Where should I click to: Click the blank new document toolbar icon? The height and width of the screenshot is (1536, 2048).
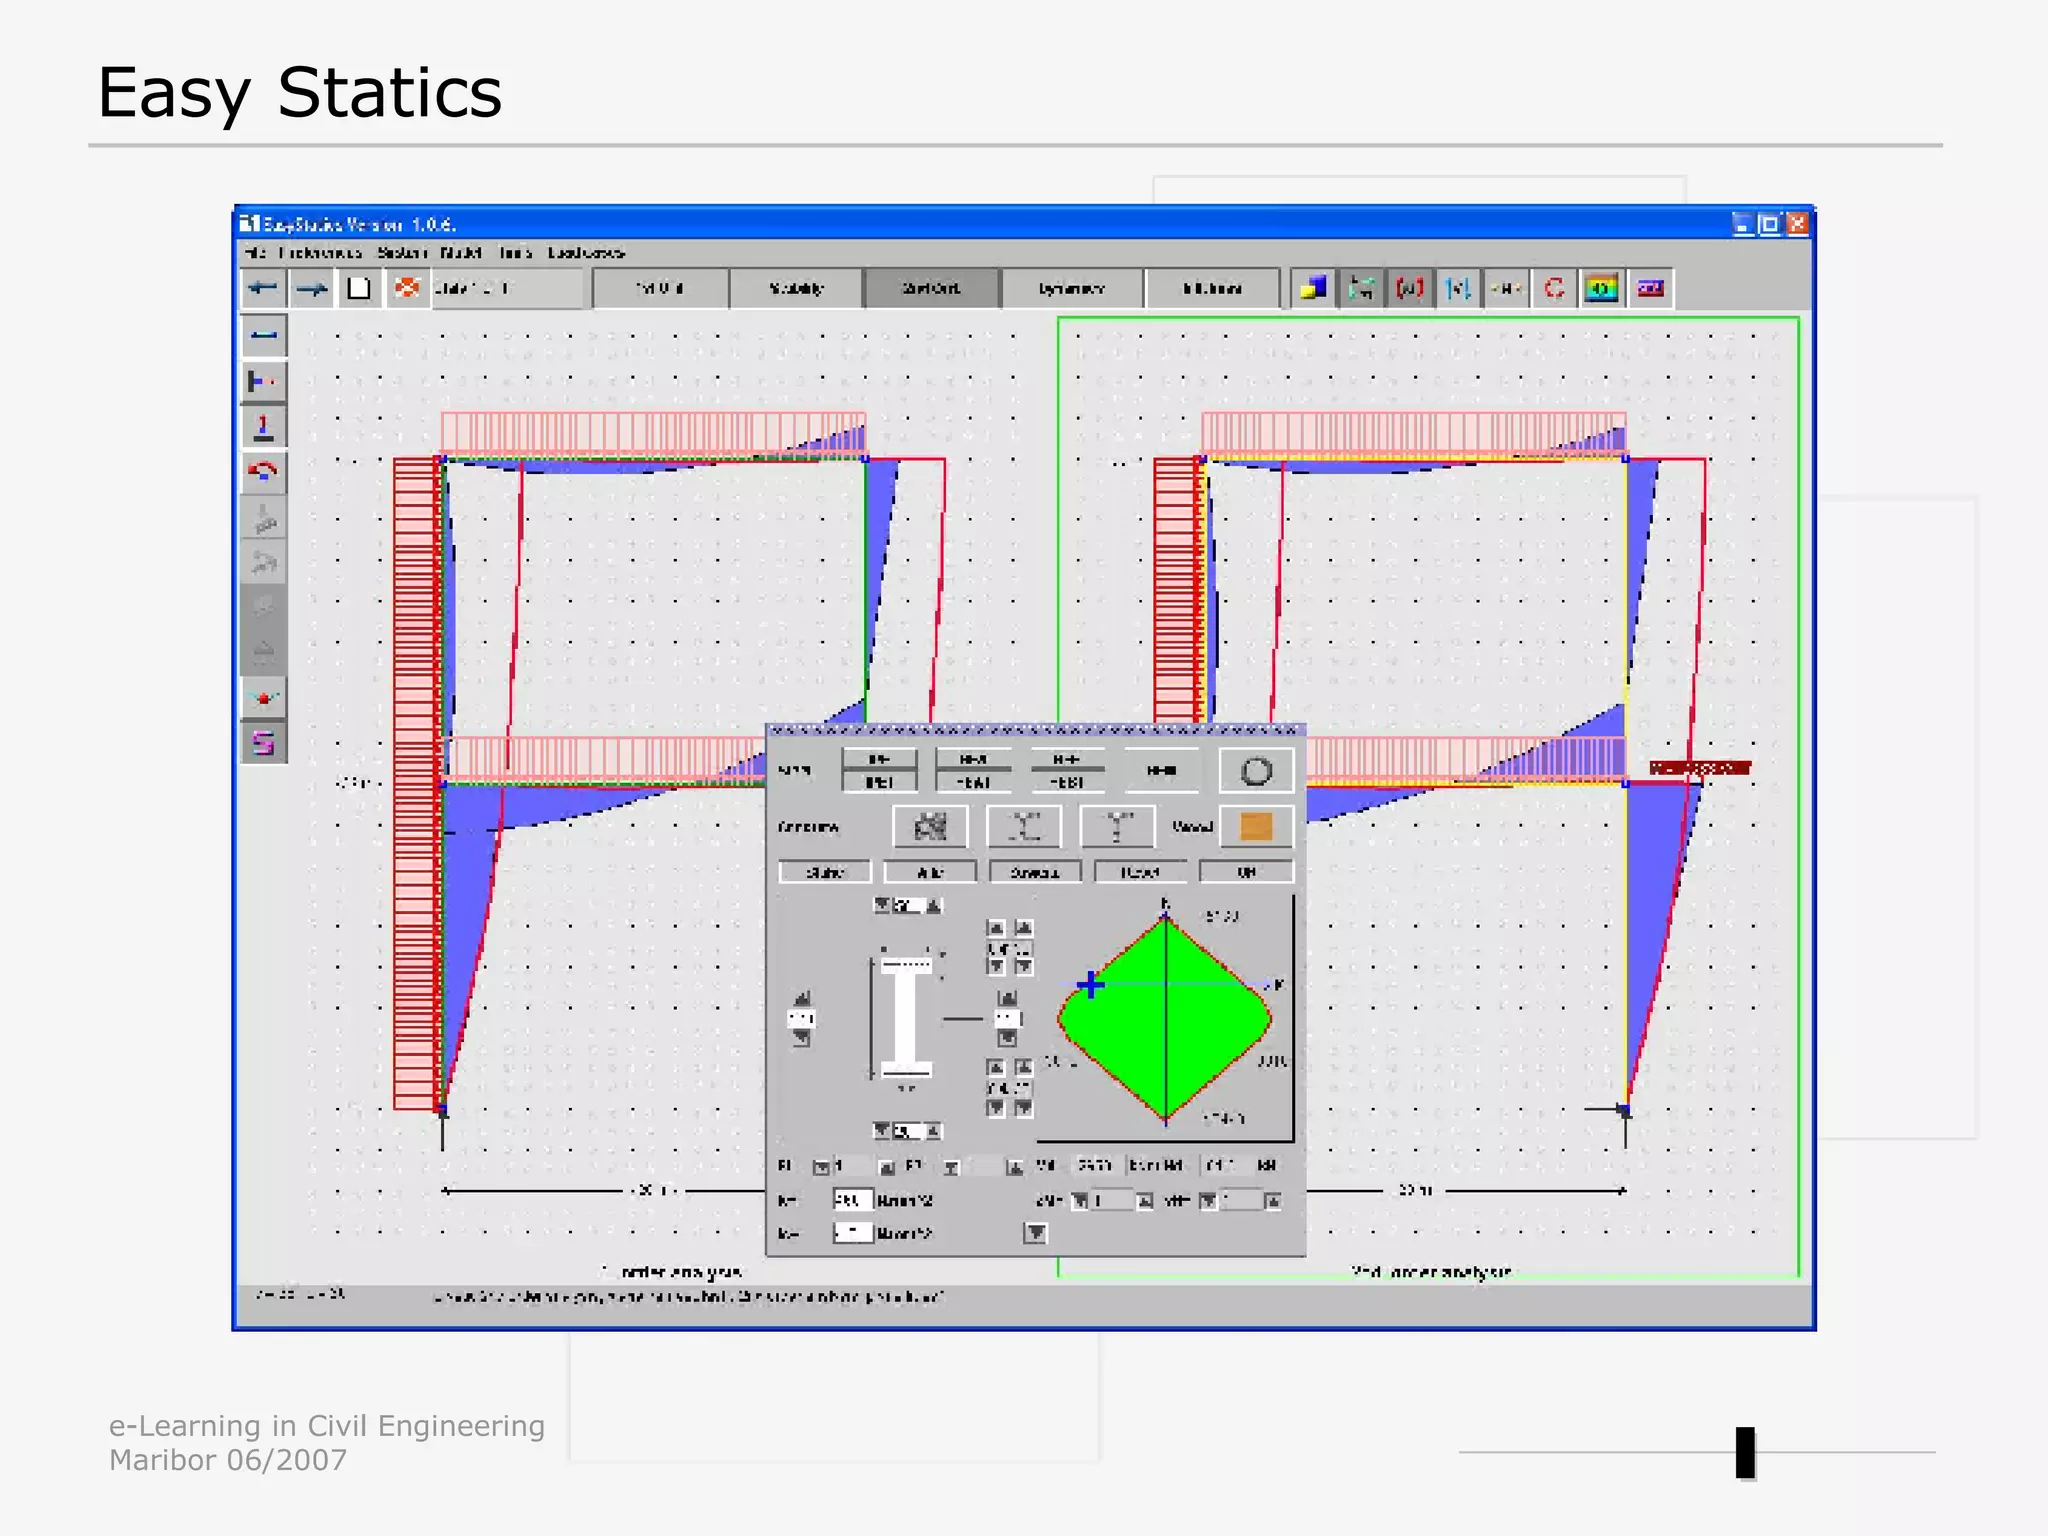click(359, 288)
